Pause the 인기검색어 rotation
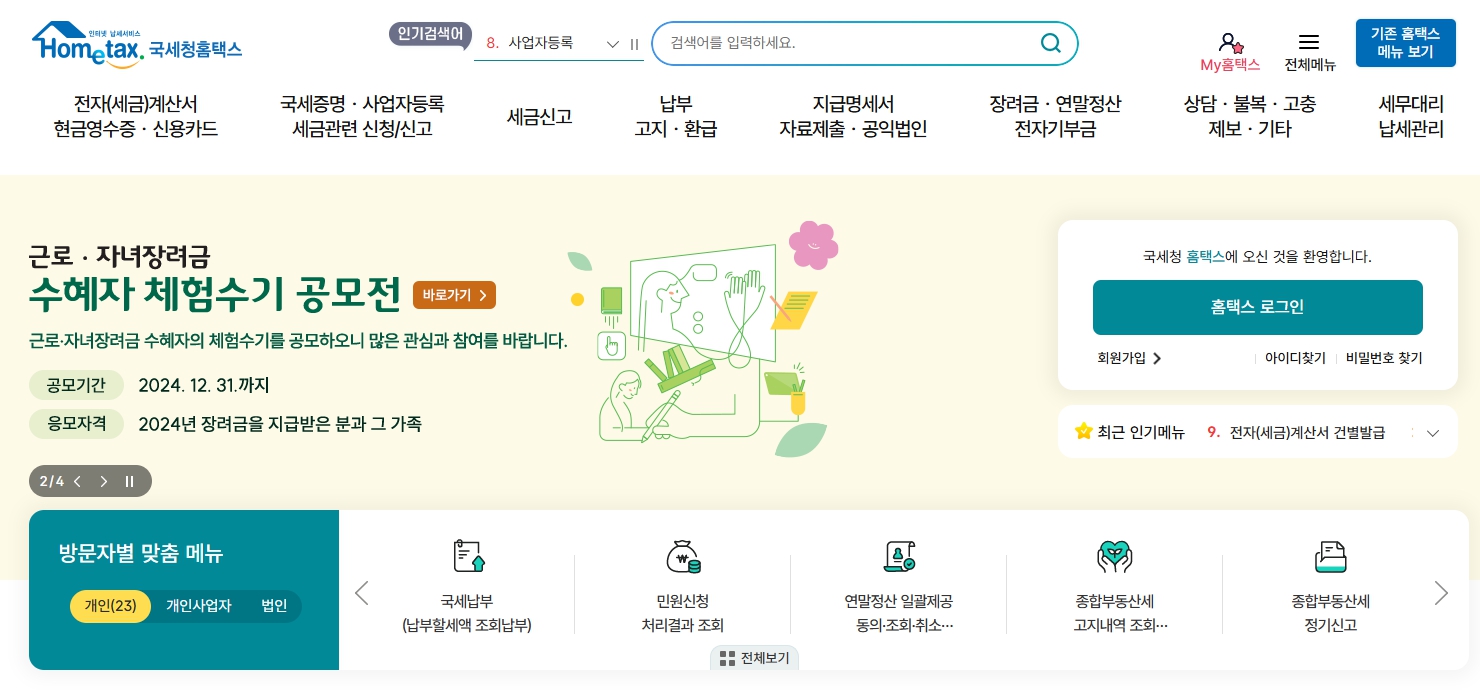The width and height of the screenshot is (1480, 690). (634, 44)
